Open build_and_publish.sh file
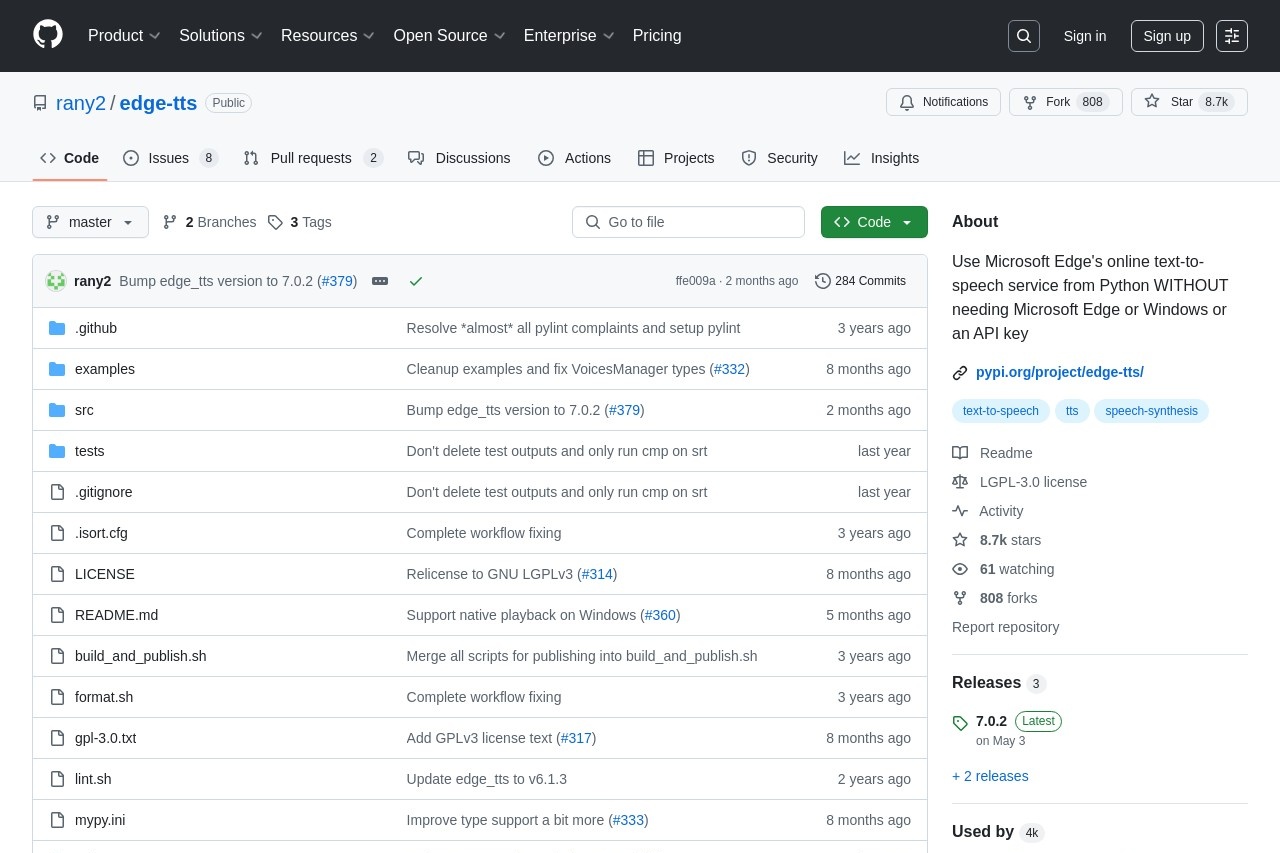1280x853 pixels. click(x=141, y=656)
